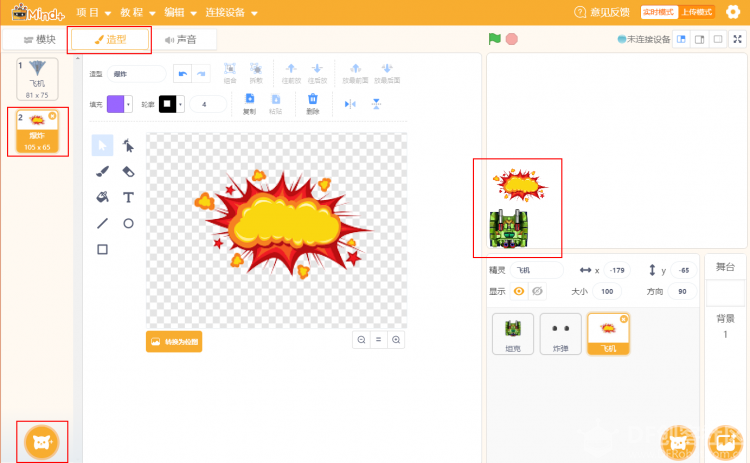Click the 放最前面 bring to front icon
750x463 pixels.
pyautogui.click(x=355, y=68)
